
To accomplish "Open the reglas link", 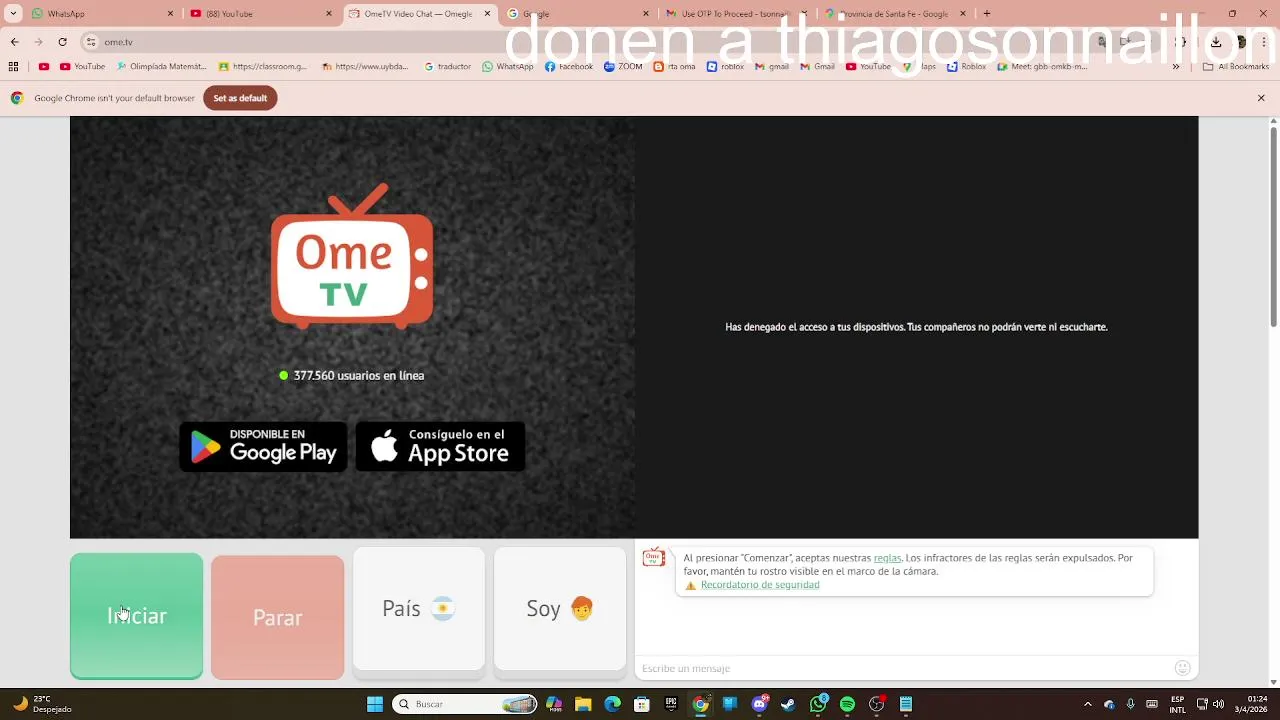I will click(x=887, y=558).
